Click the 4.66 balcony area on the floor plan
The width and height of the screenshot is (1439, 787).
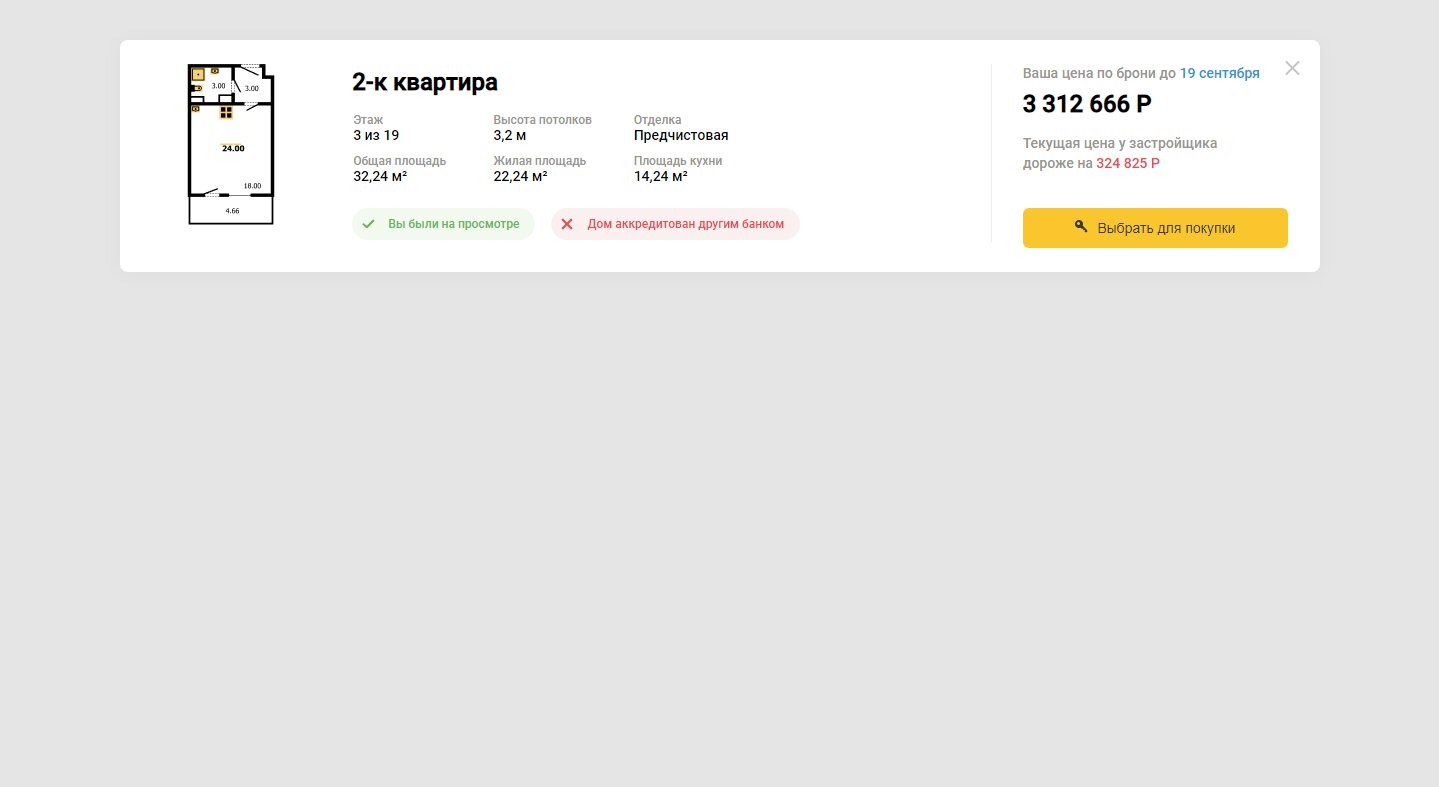tap(231, 210)
